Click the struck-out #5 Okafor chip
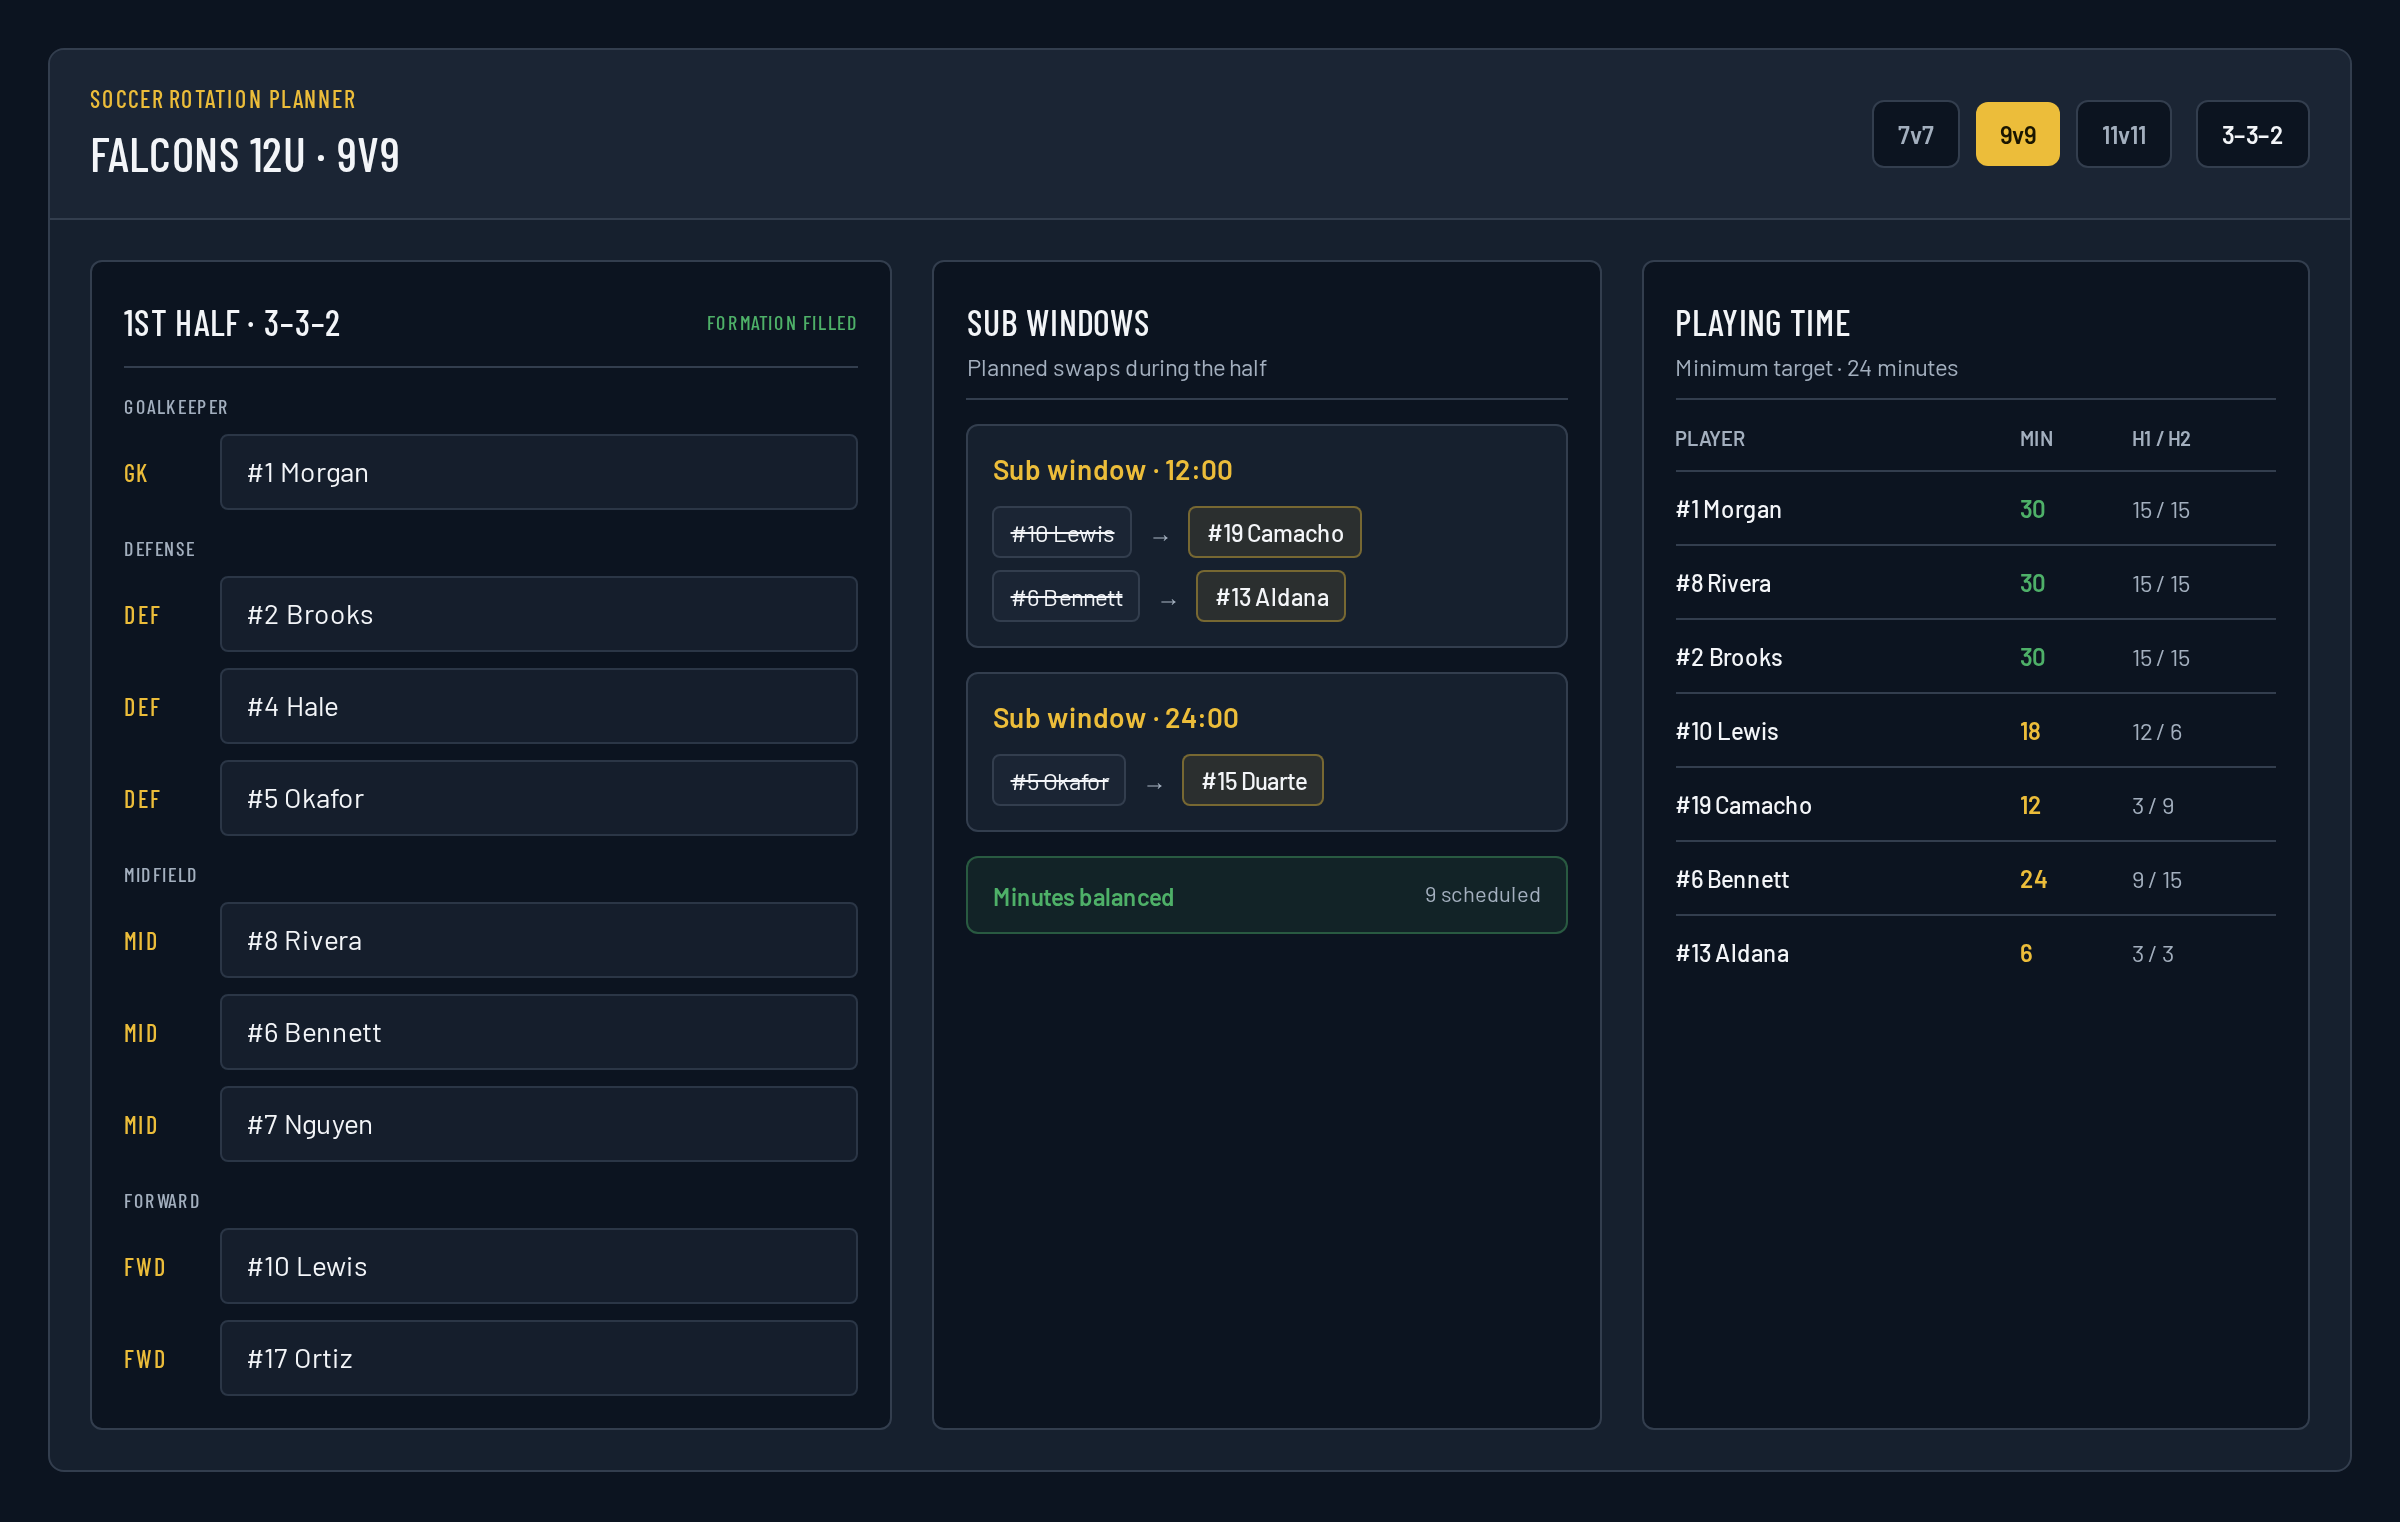This screenshot has width=2400, height=1522. pyautogui.click(x=1059, y=781)
